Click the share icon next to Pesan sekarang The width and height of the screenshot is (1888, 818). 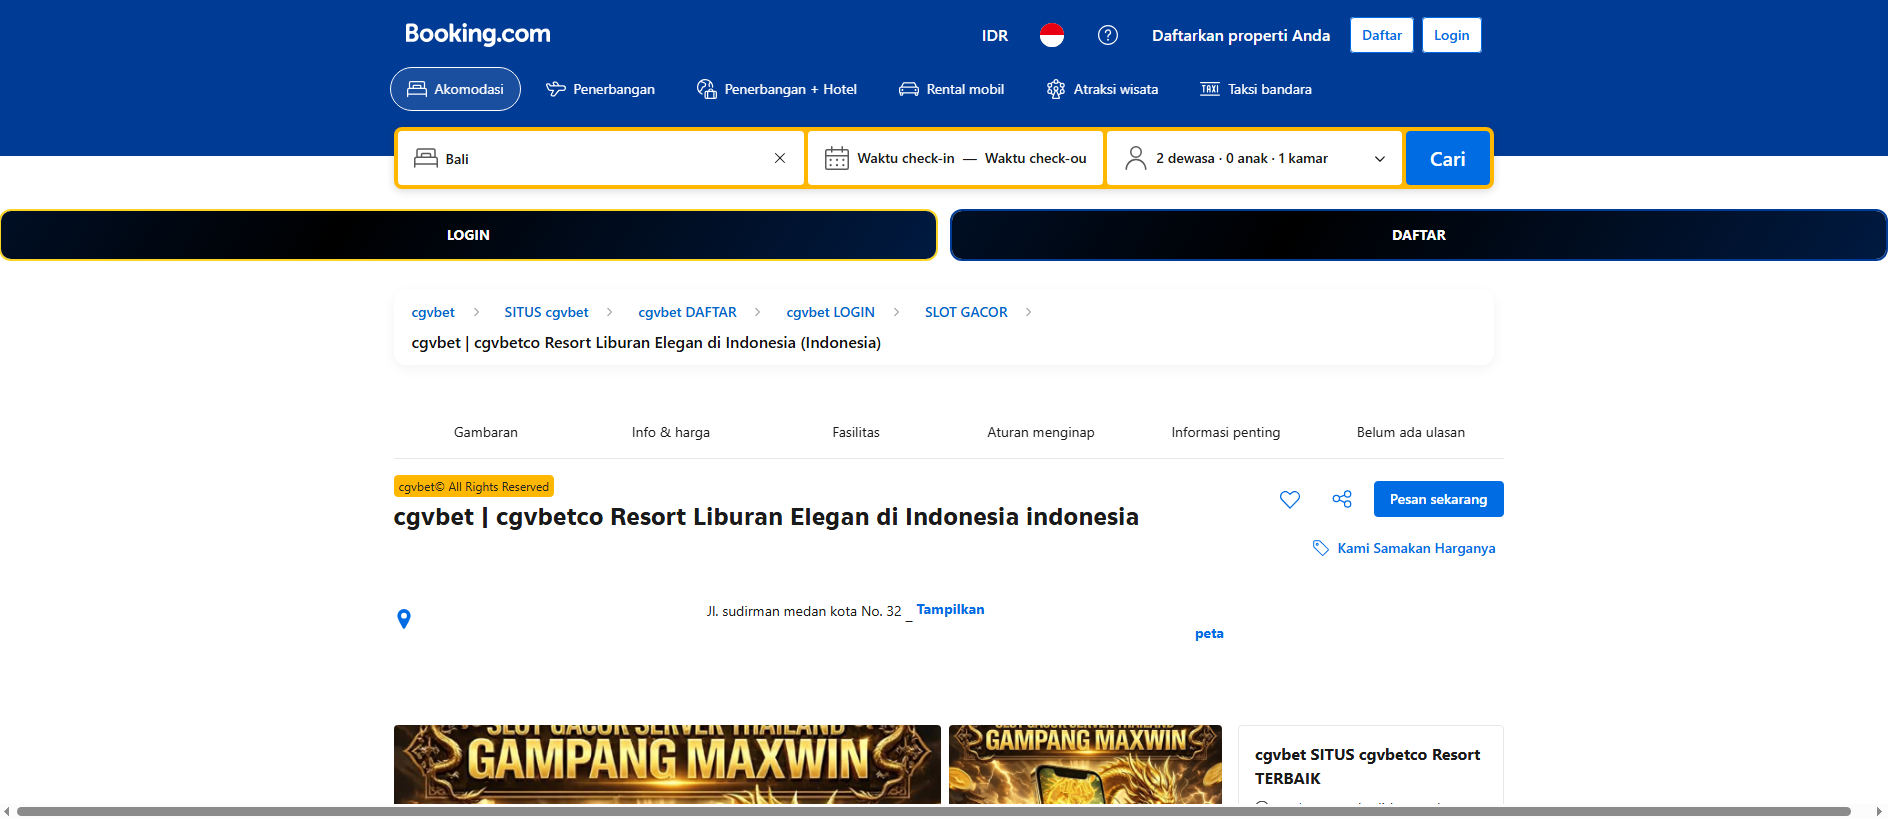1342,499
